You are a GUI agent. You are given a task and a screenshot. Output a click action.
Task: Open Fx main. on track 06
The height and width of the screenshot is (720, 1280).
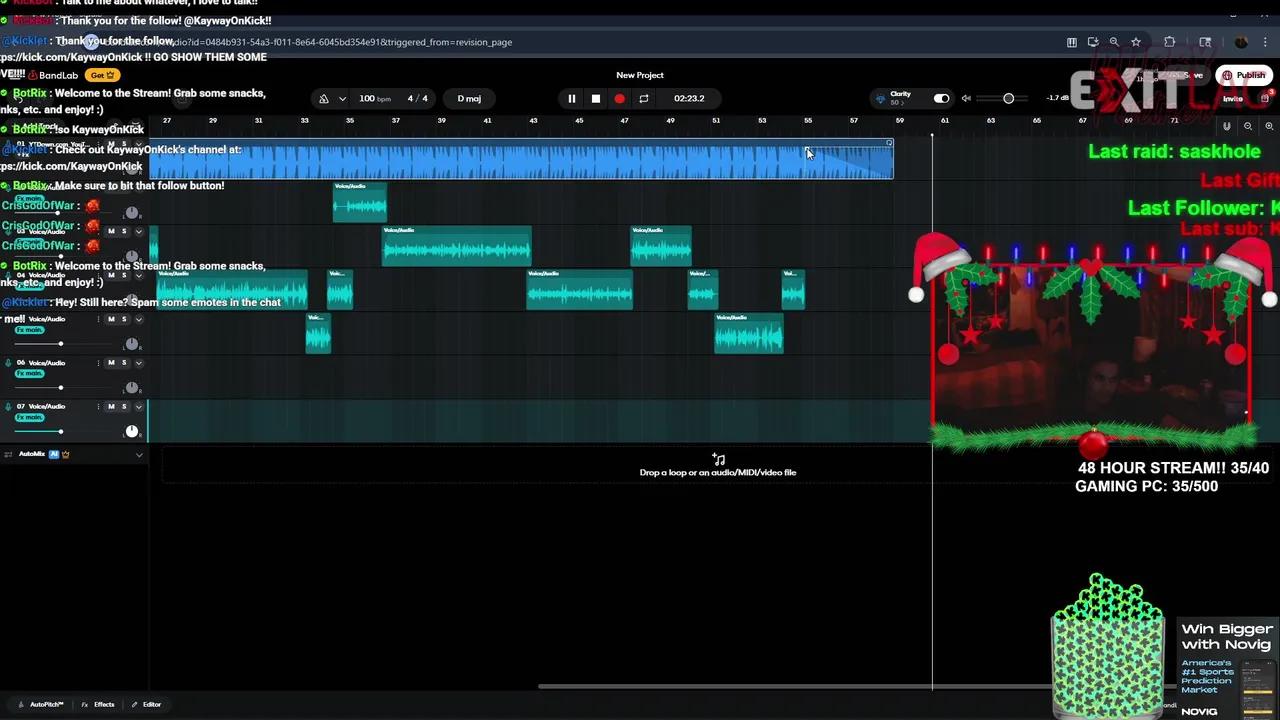point(30,373)
